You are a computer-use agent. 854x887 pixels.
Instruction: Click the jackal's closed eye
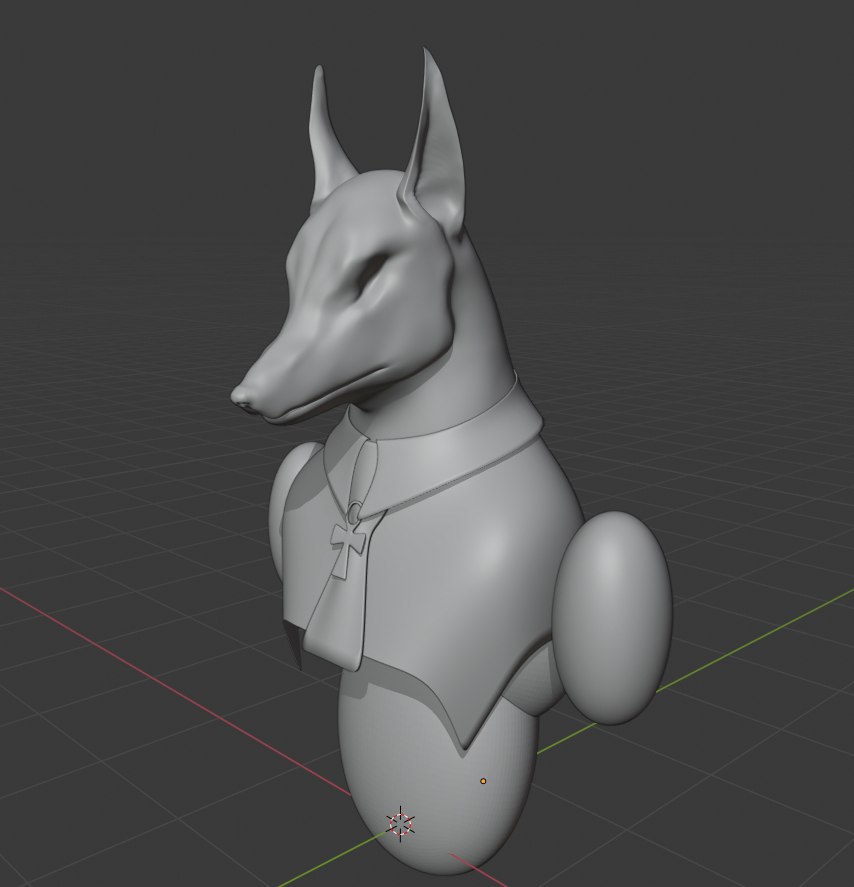click(x=374, y=275)
